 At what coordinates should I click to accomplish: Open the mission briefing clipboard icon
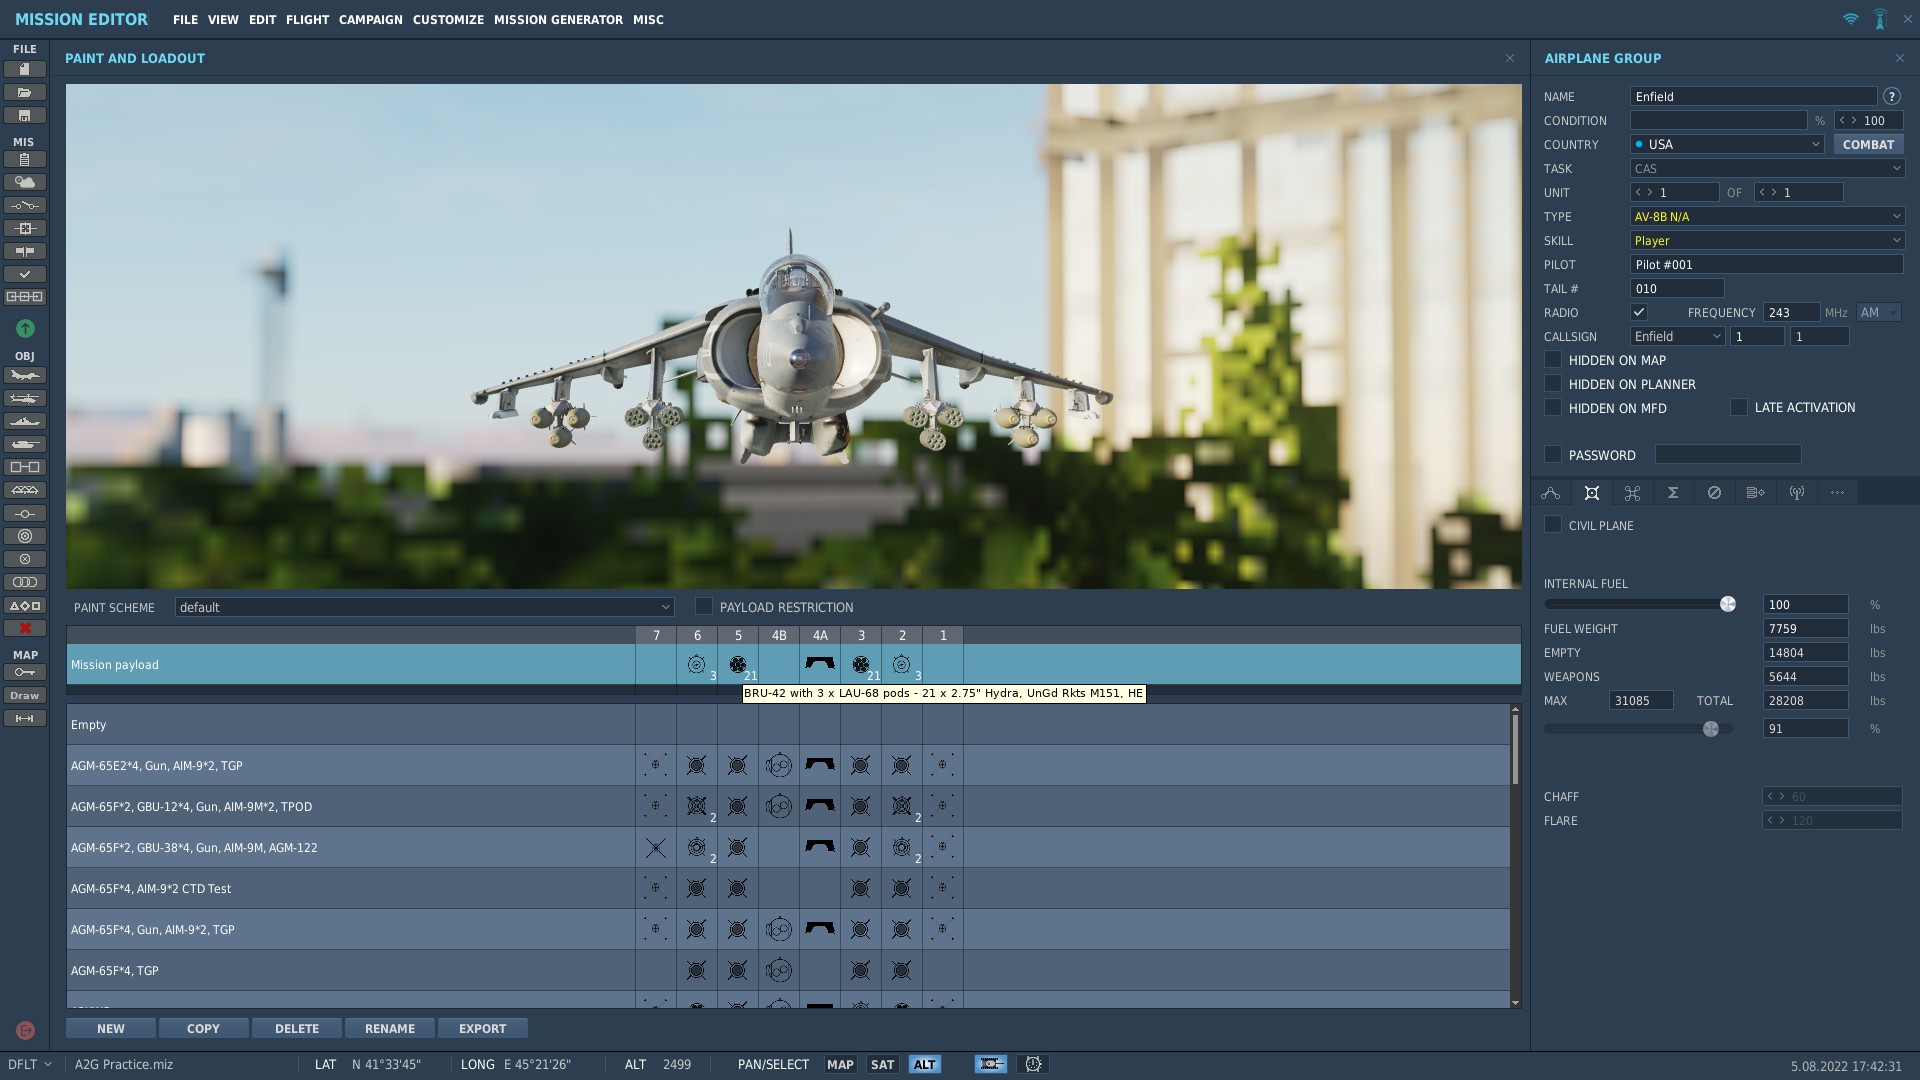tap(25, 159)
